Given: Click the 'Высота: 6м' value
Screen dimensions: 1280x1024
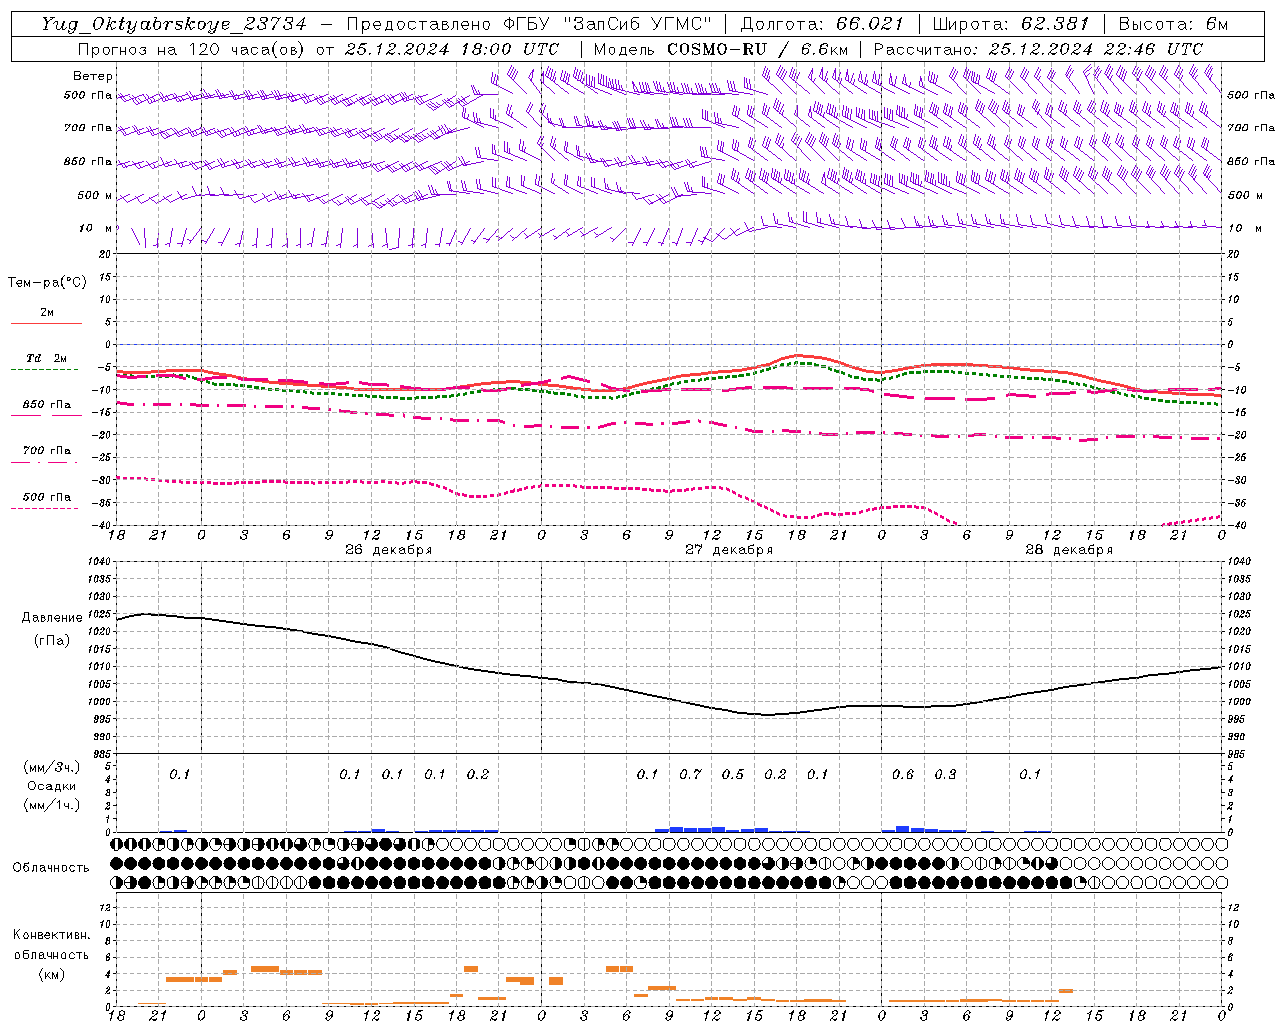Looking at the screenshot, I should 1173,24.
